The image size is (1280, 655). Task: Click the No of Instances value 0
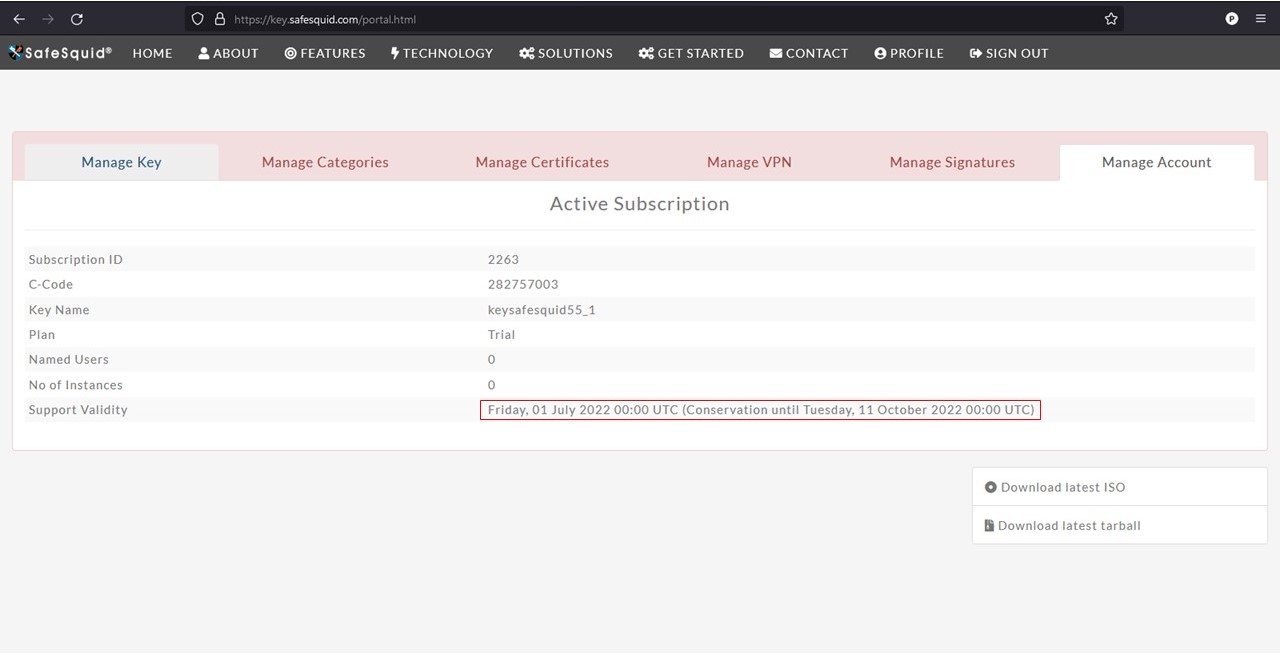pos(492,385)
